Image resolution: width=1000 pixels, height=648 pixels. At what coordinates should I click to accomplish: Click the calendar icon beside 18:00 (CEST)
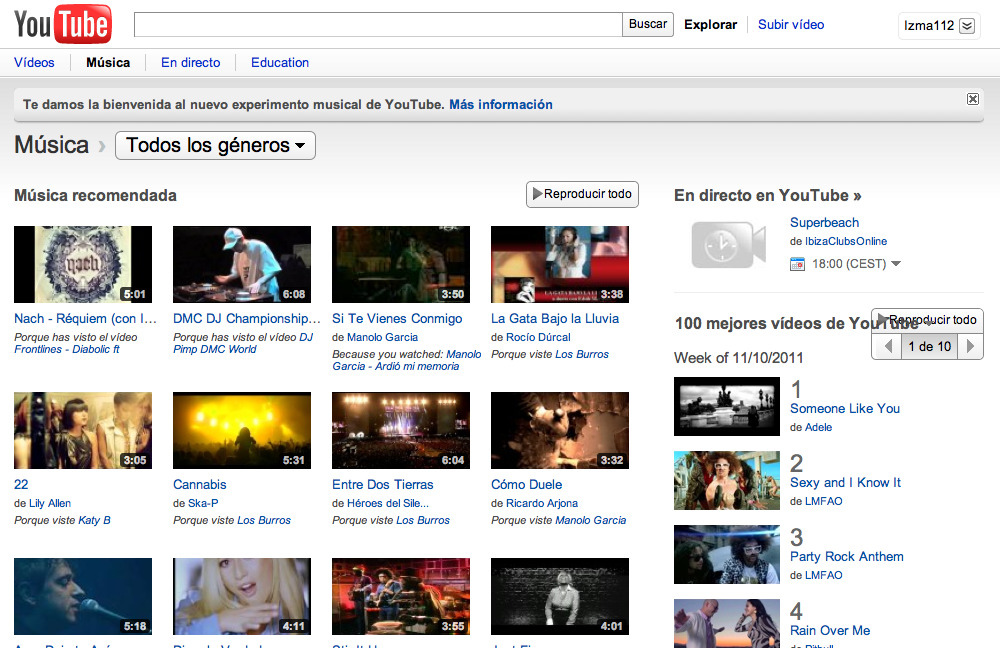797,264
